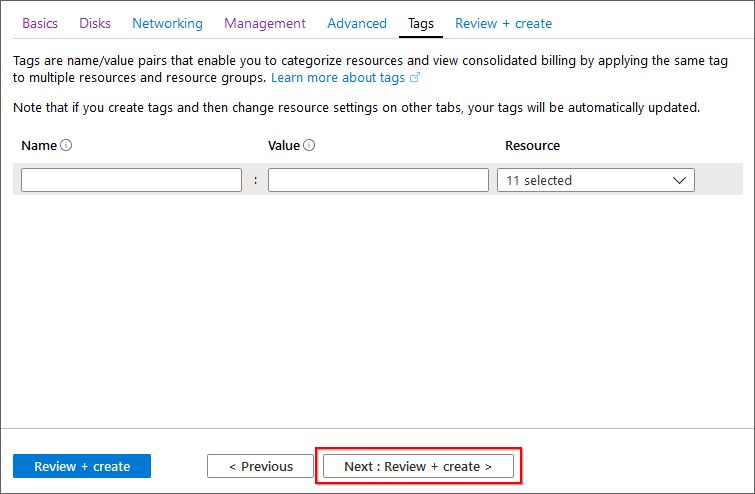The image size is (755, 494).
Task: Expand the Resource 11 selected dropdown
Action: (x=596, y=180)
